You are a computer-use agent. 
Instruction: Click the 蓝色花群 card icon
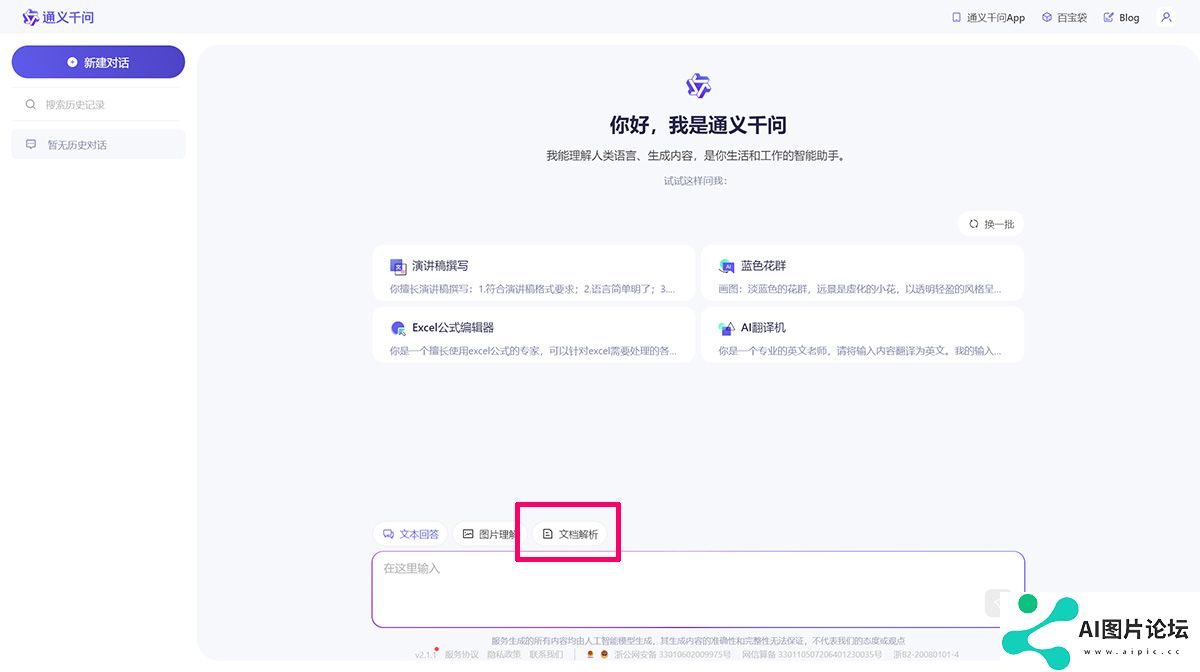point(727,267)
